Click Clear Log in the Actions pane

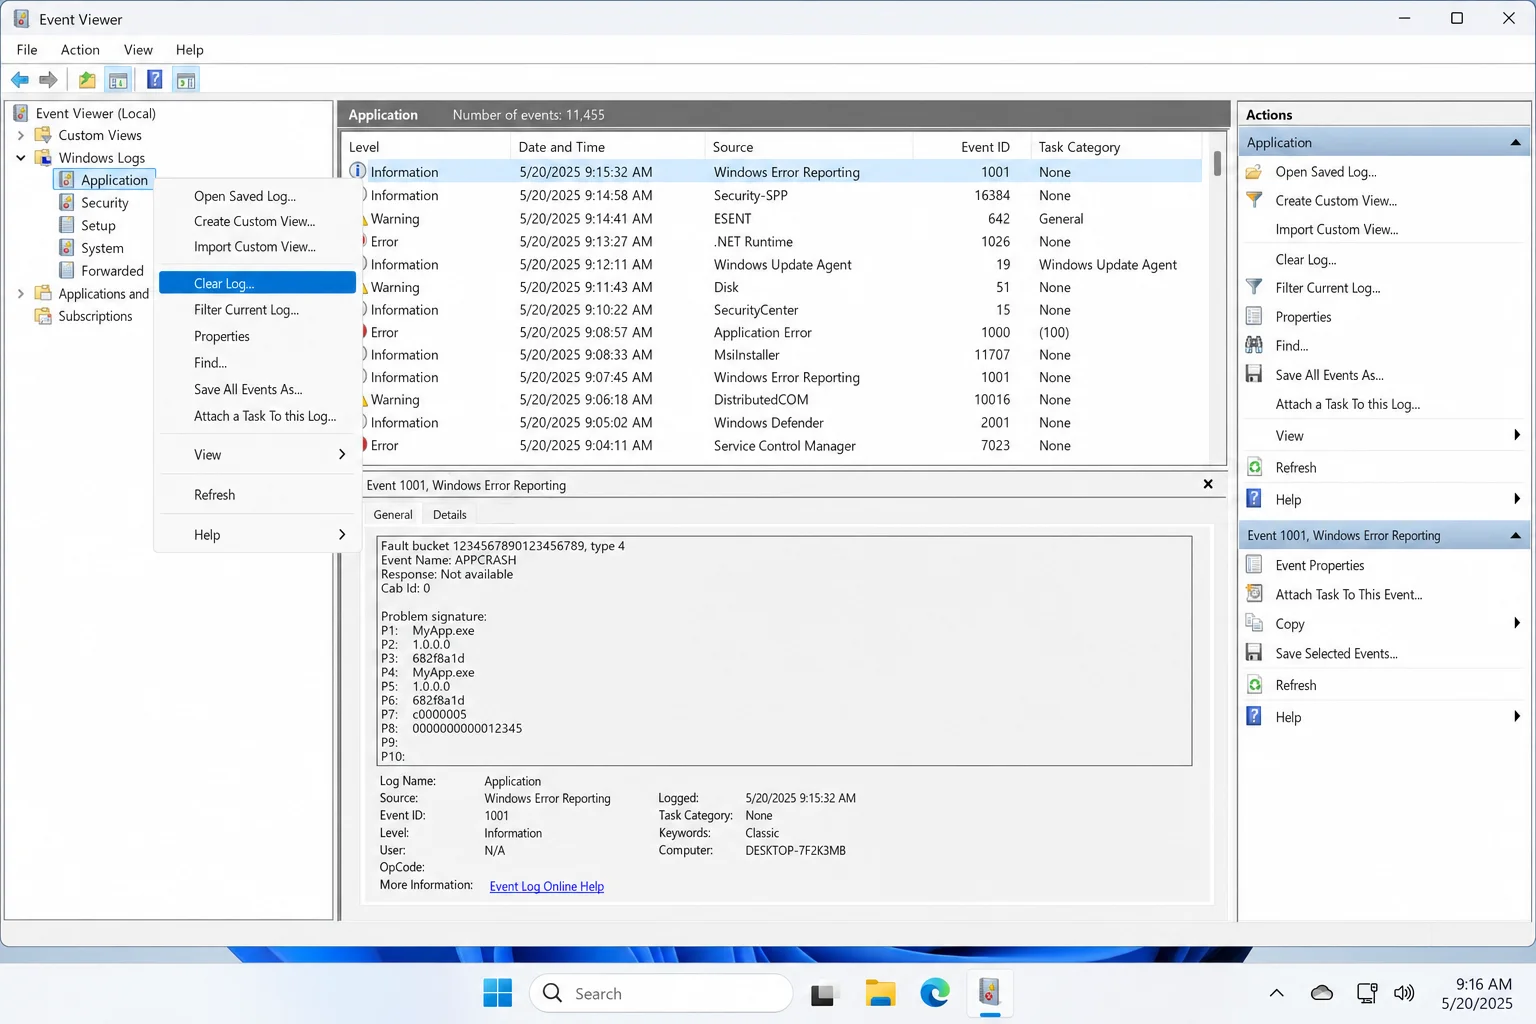(x=1305, y=259)
